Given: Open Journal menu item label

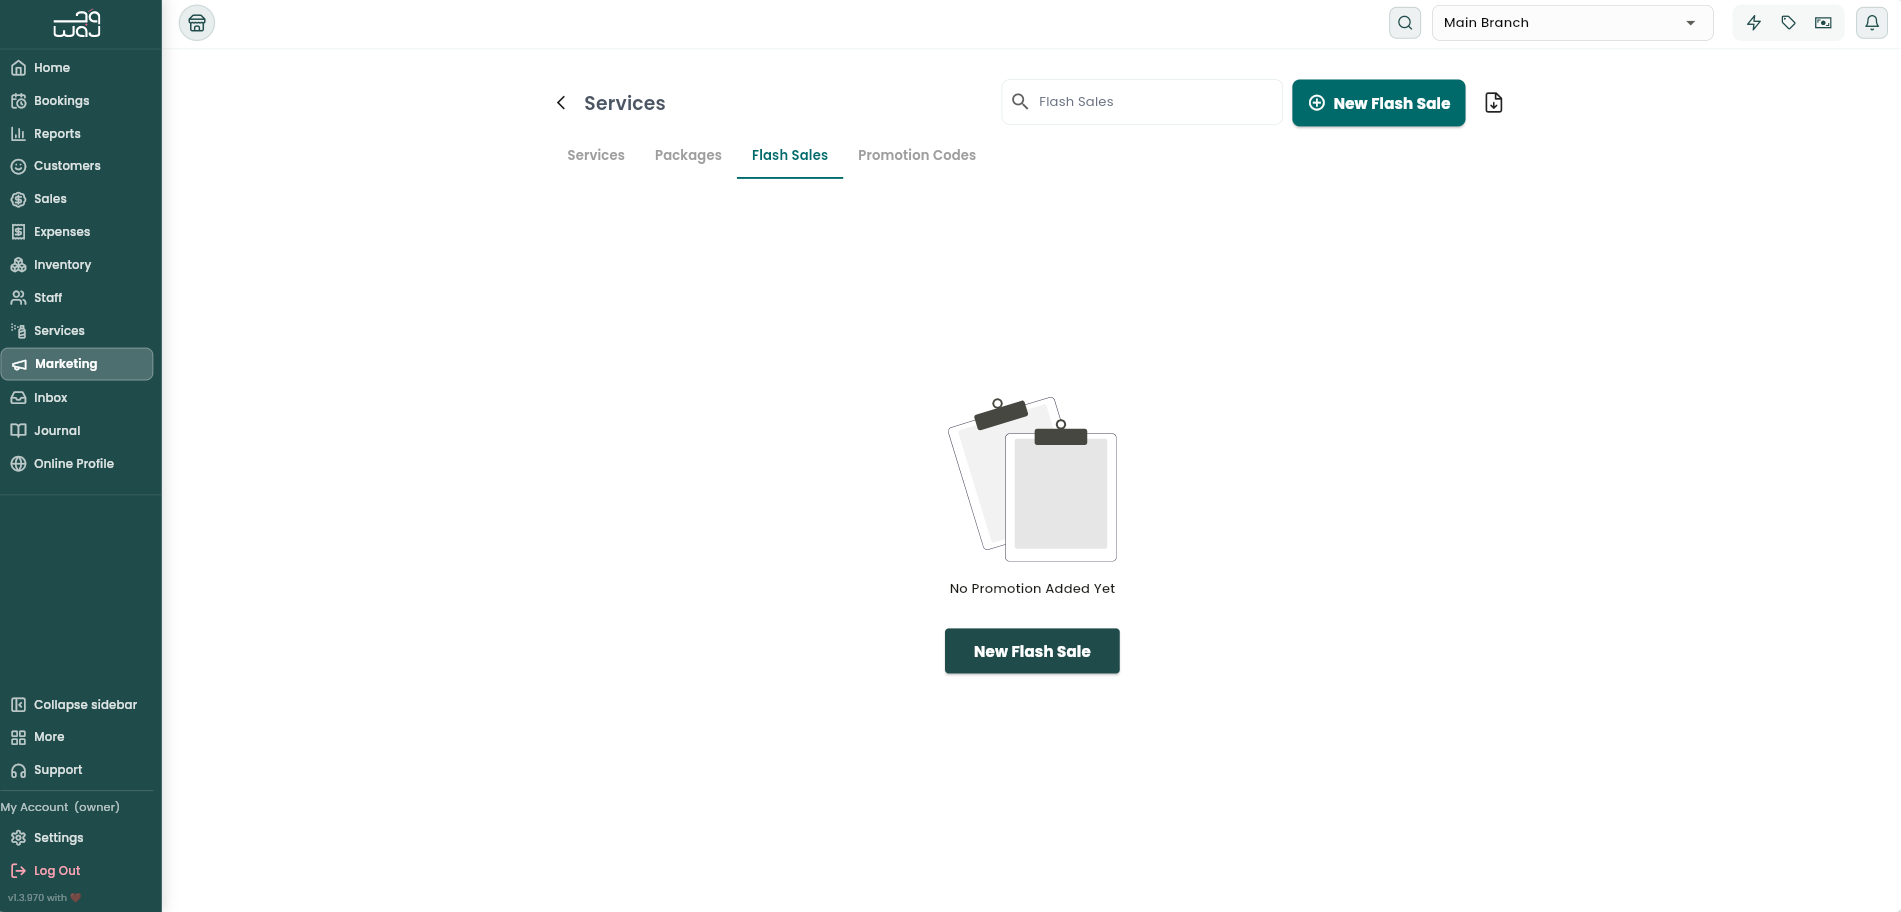Looking at the screenshot, I should pos(57,431).
